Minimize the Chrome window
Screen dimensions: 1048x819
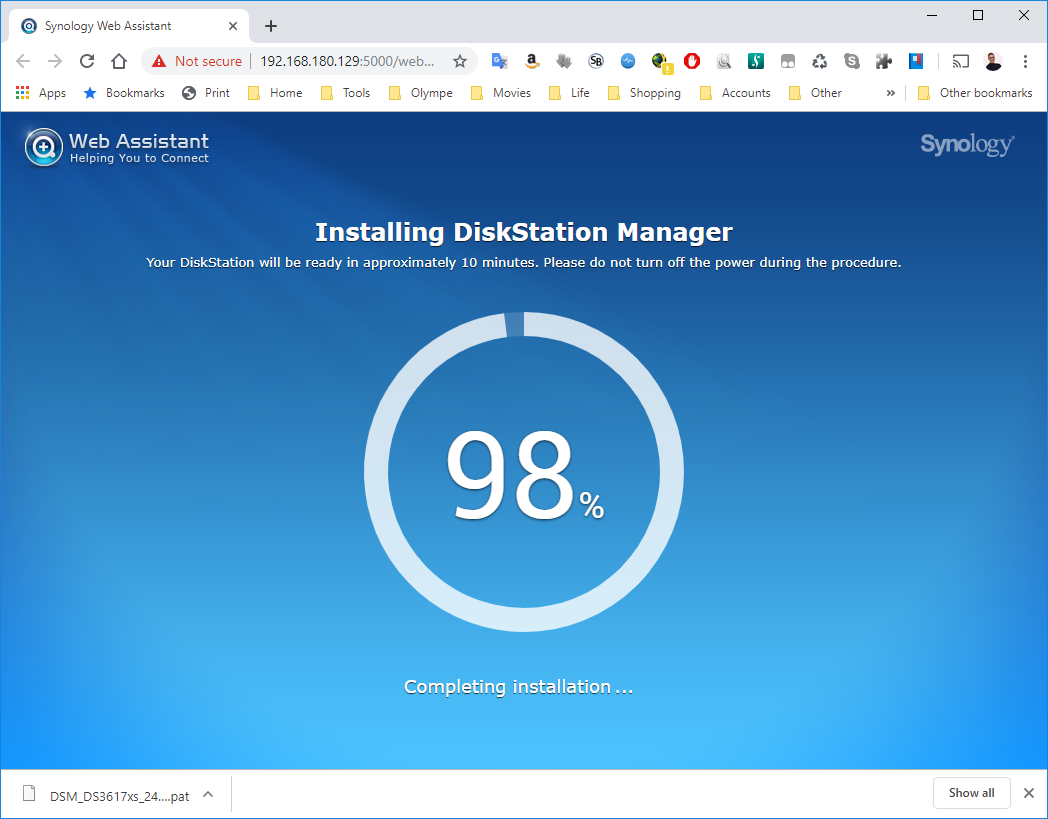[932, 15]
